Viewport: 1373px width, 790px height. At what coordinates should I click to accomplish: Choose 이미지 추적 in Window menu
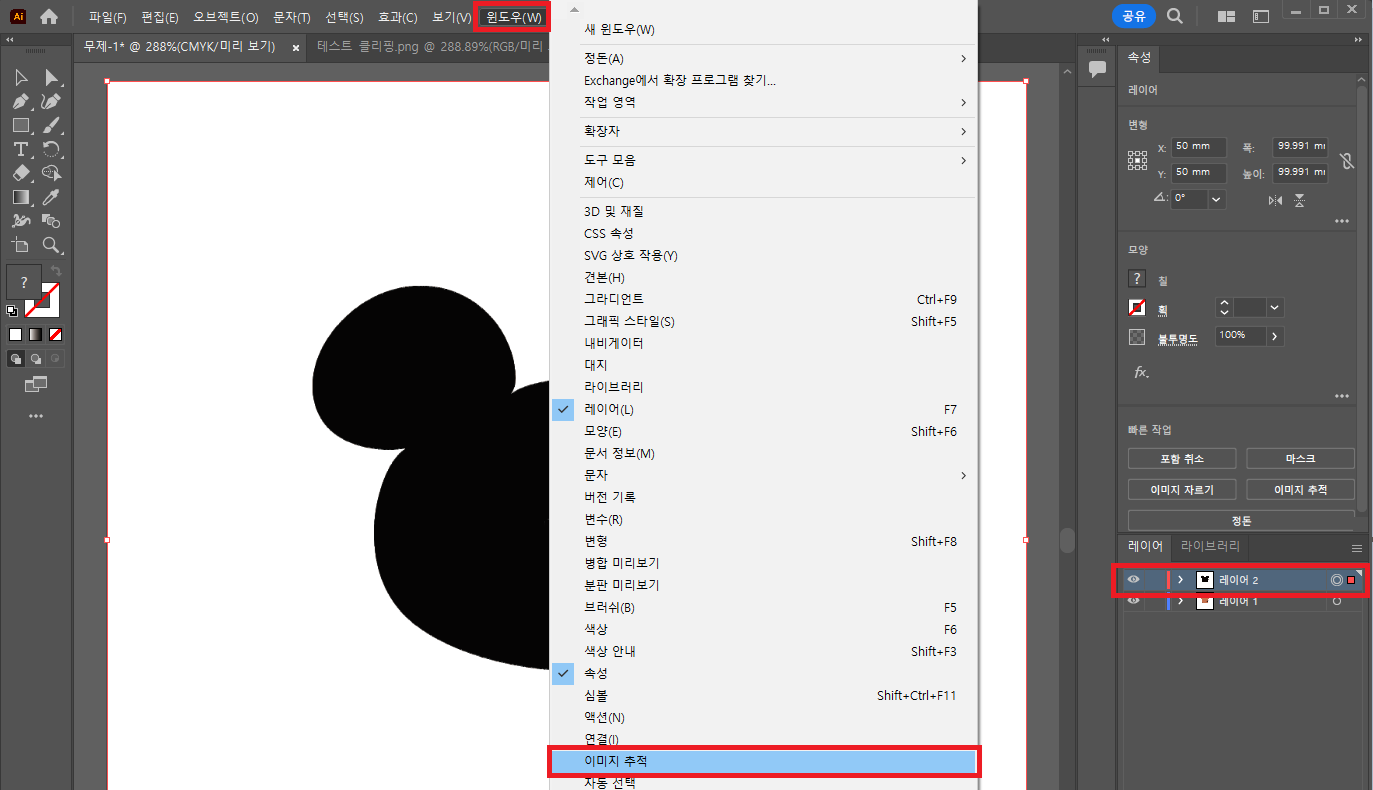coord(765,761)
